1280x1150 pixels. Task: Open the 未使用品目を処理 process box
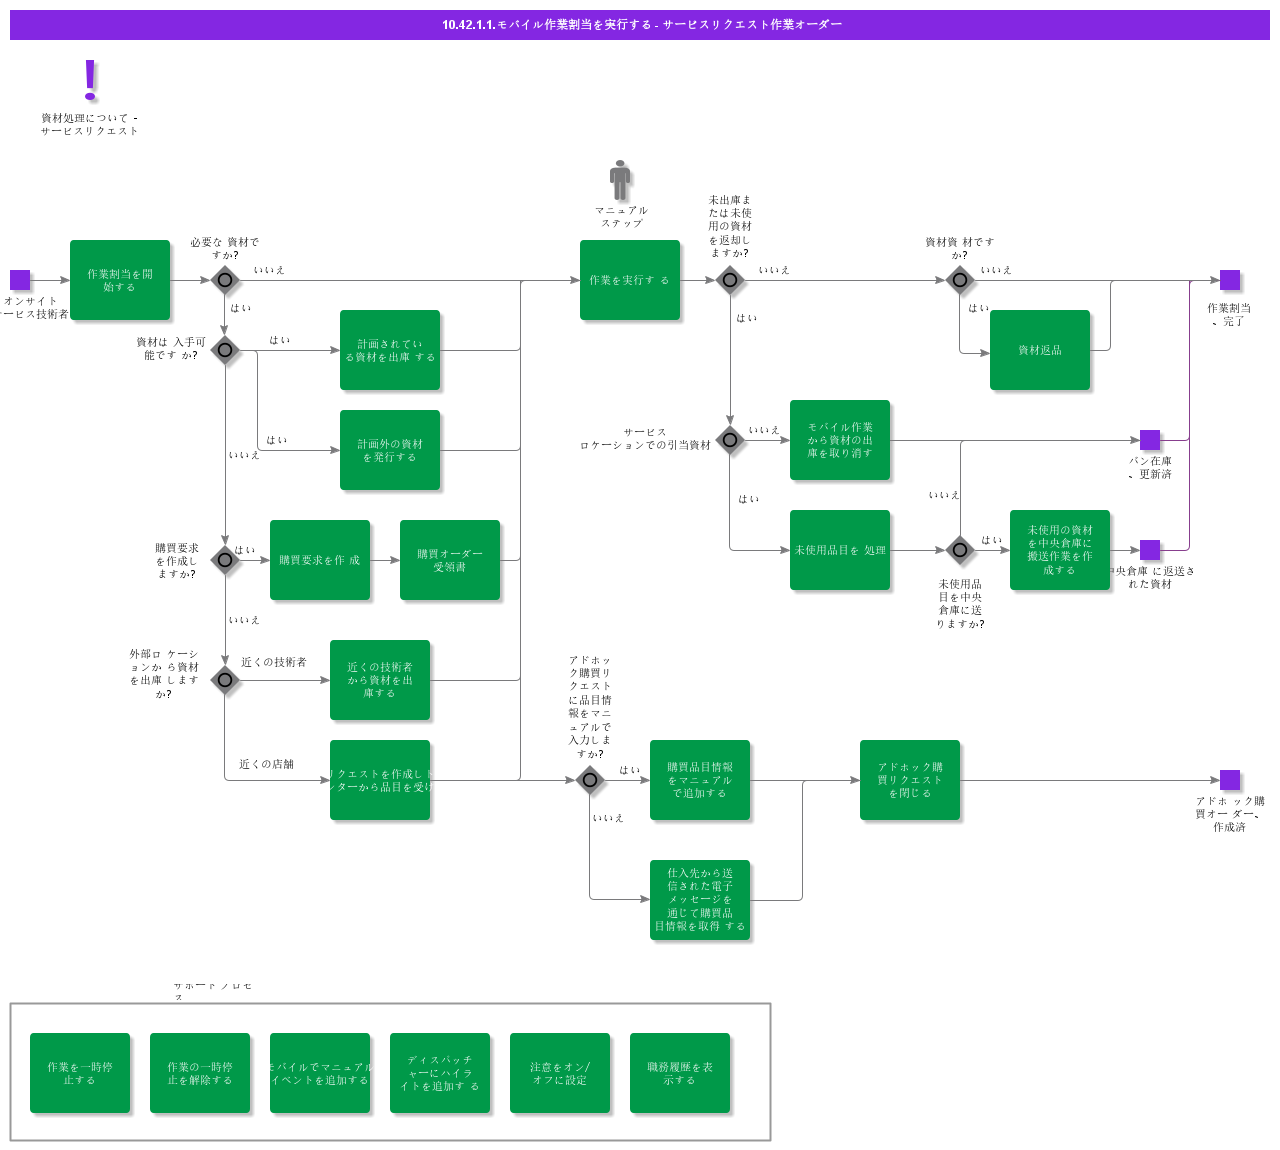[840, 550]
